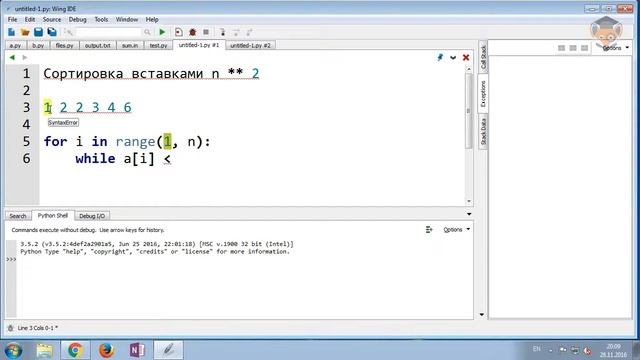Click 'Line 3 Cols 0-1' status text

(x=38, y=328)
